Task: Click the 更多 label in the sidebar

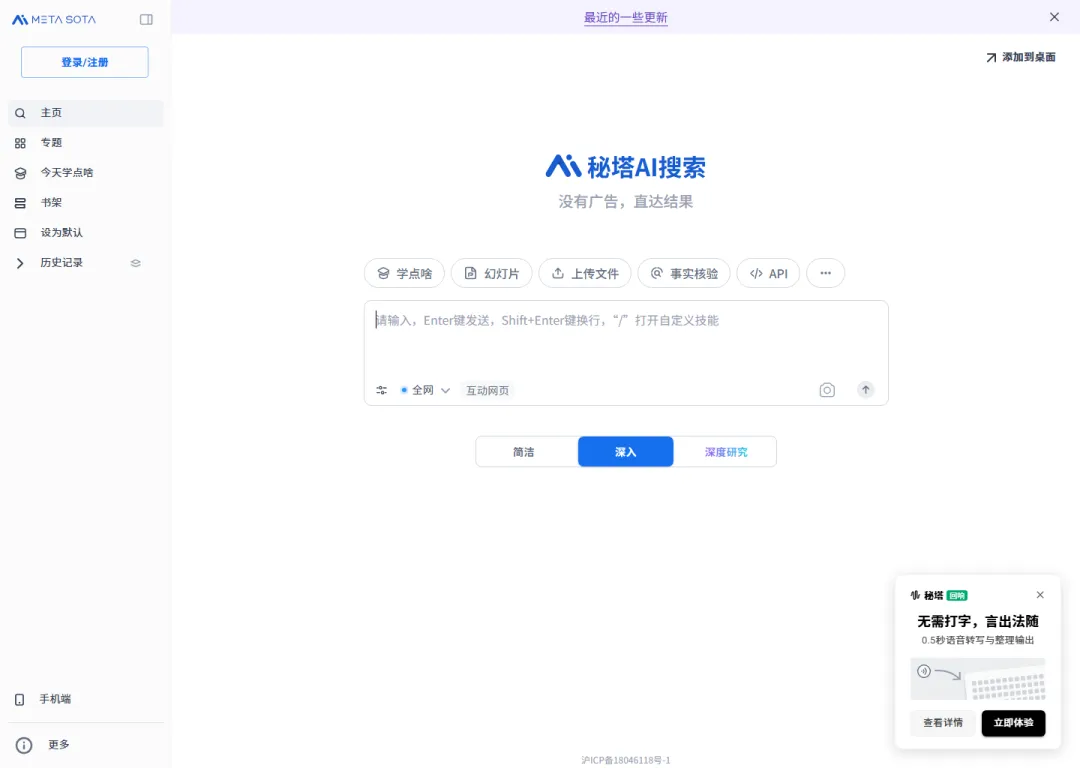Action: tap(59, 745)
